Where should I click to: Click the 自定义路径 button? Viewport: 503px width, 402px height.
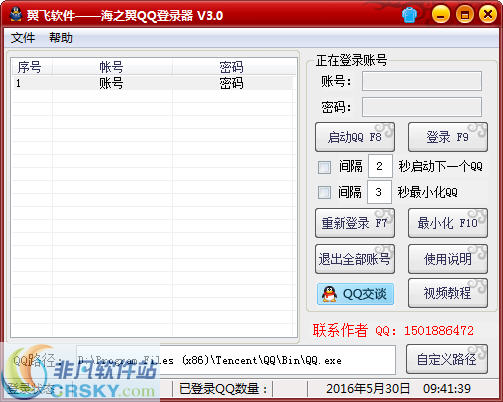point(447,359)
